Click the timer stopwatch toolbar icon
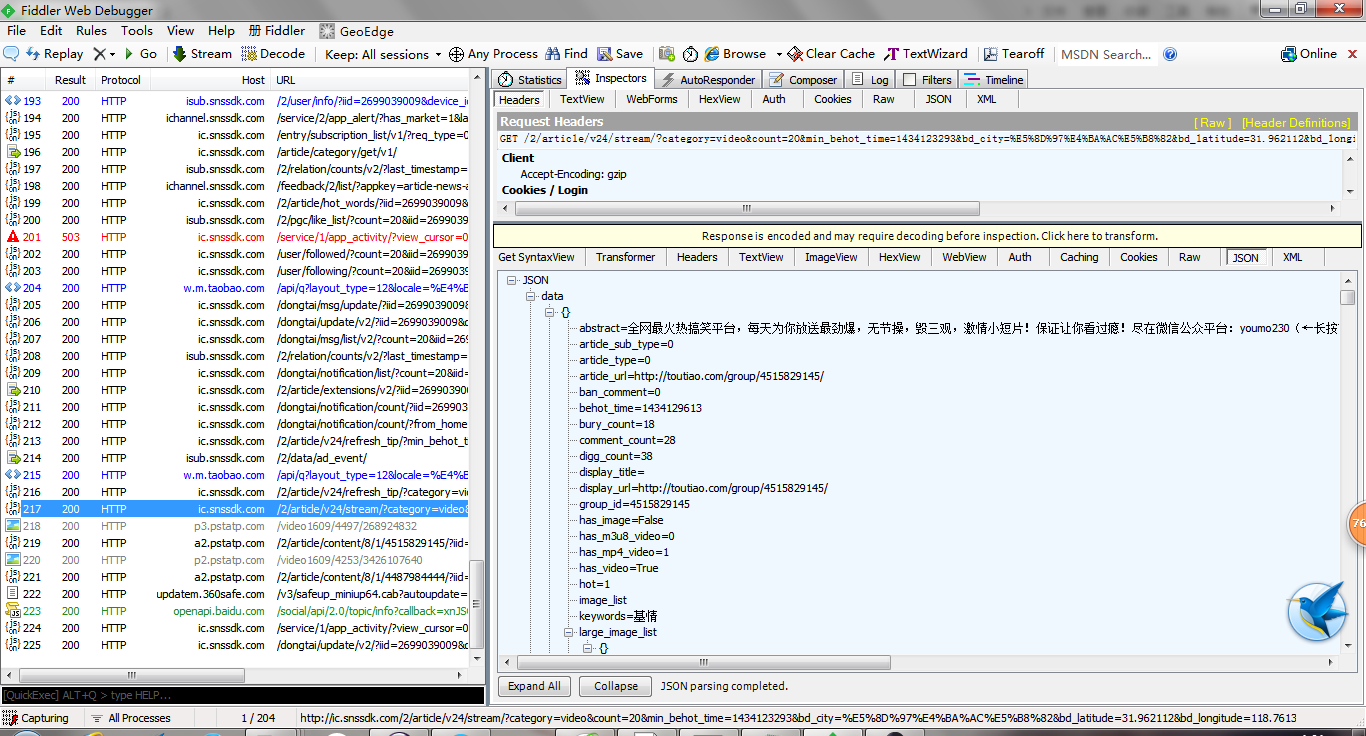Image resolution: width=1366 pixels, height=736 pixels. click(690, 54)
